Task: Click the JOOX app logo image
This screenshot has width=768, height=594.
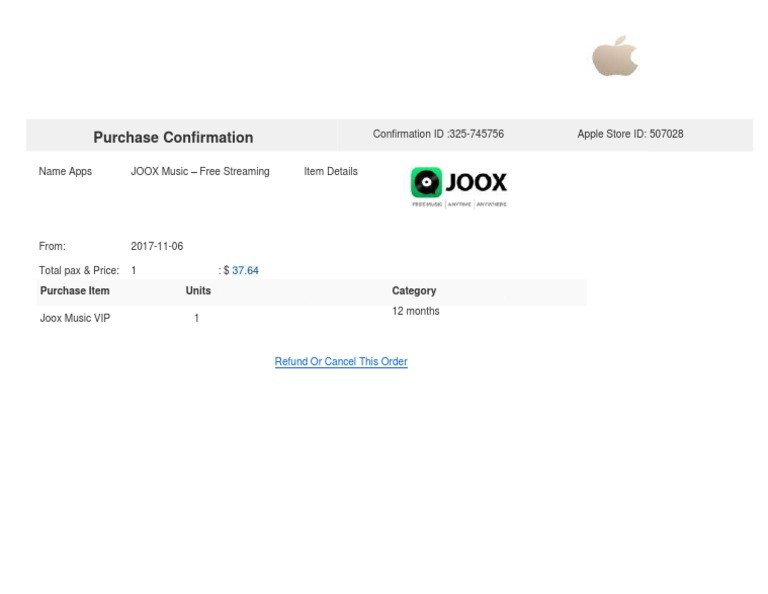Action: [459, 187]
